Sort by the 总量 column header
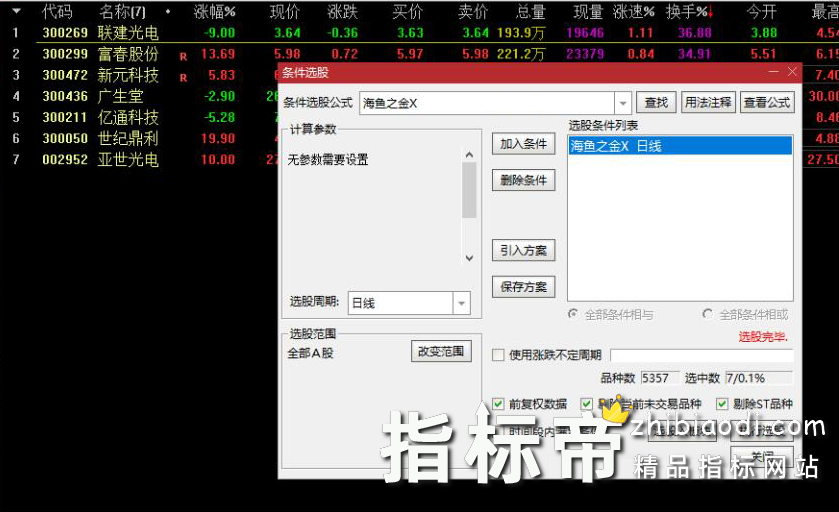The height and width of the screenshot is (512, 839). tap(530, 11)
